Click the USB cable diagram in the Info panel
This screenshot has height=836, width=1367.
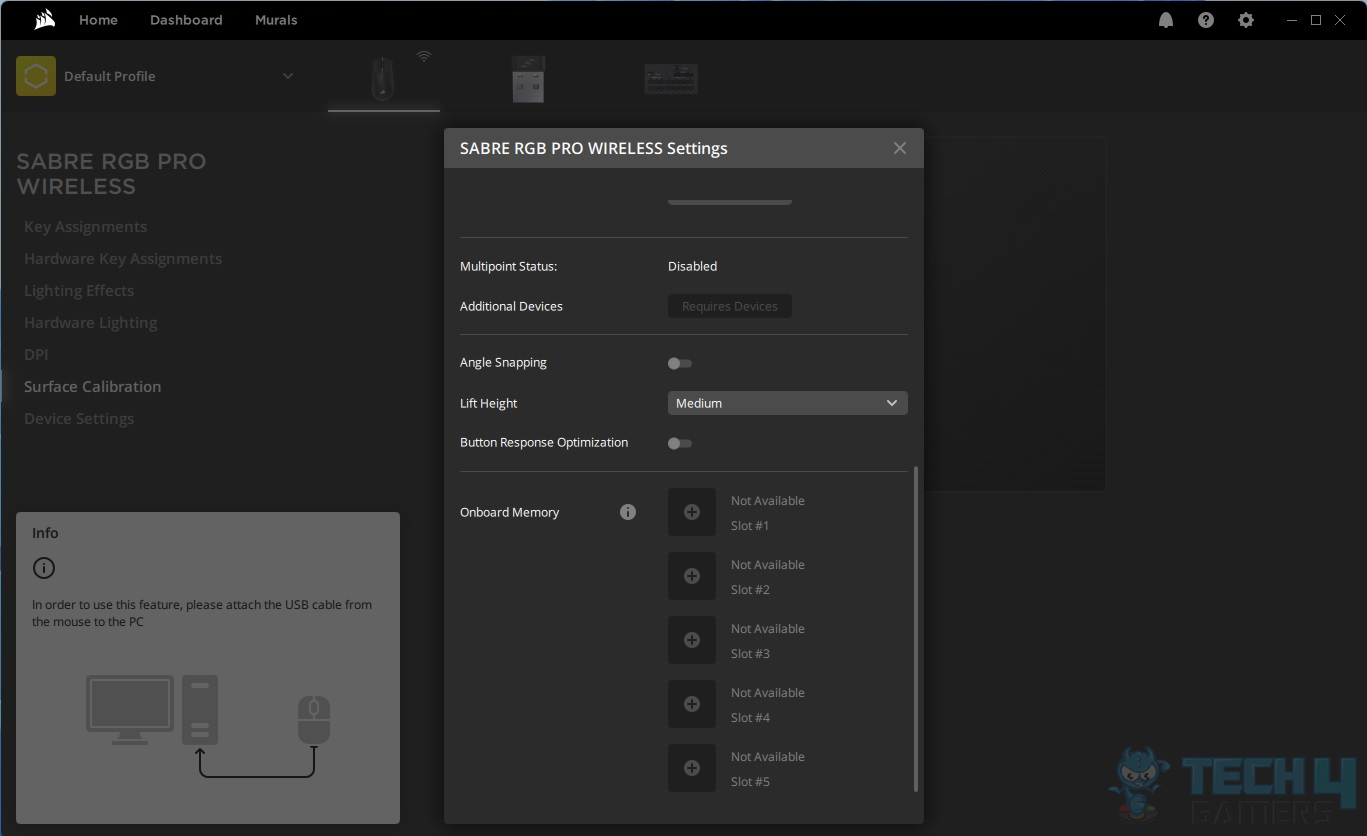[x=208, y=726]
